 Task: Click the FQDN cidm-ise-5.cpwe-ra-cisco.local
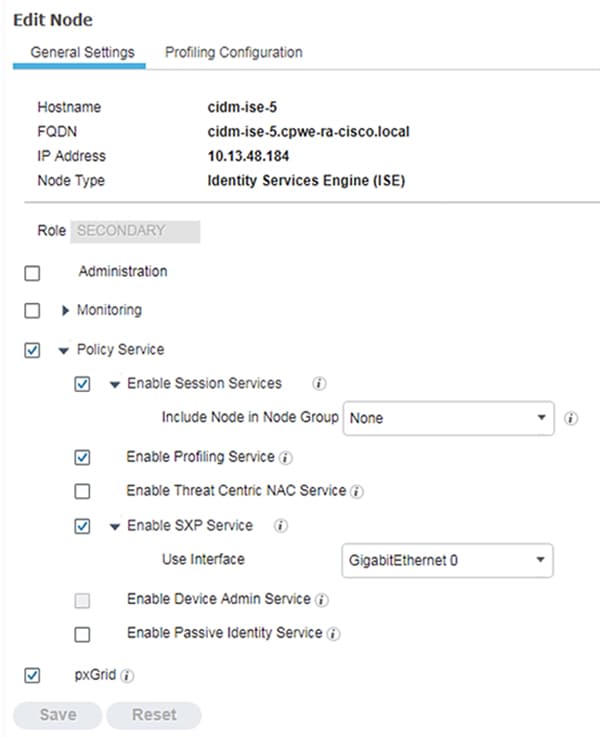[x=308, y=131]
